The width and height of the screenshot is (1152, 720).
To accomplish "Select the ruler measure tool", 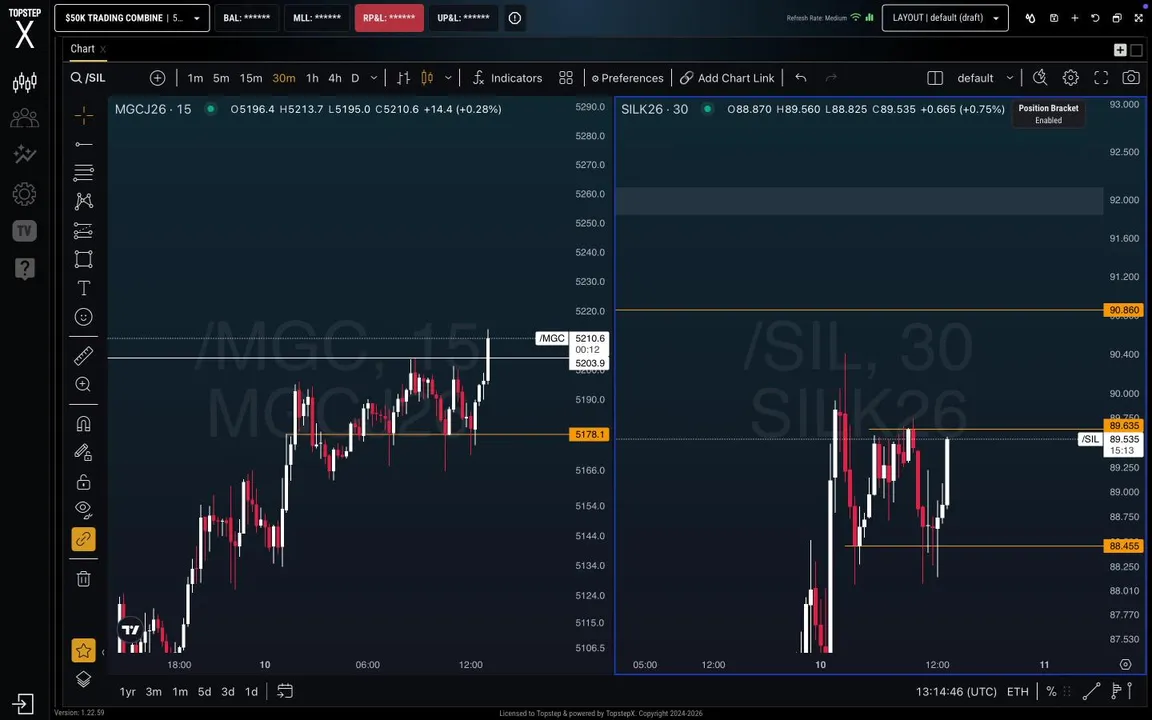I will pos(84,356).
